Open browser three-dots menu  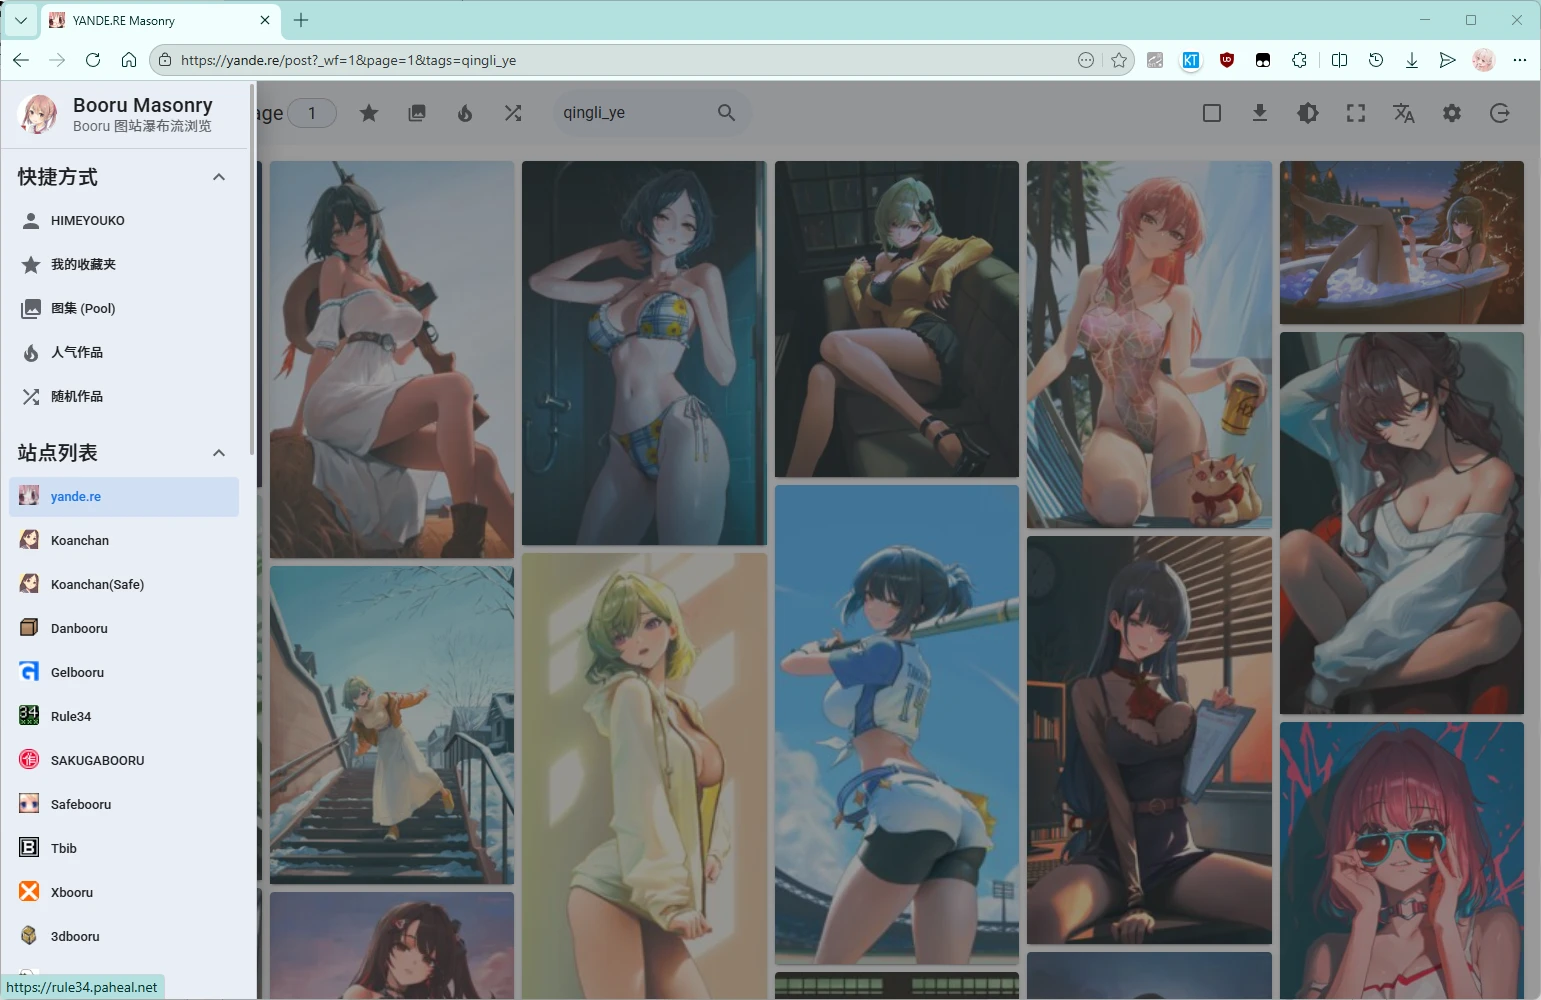[1520, 60]
